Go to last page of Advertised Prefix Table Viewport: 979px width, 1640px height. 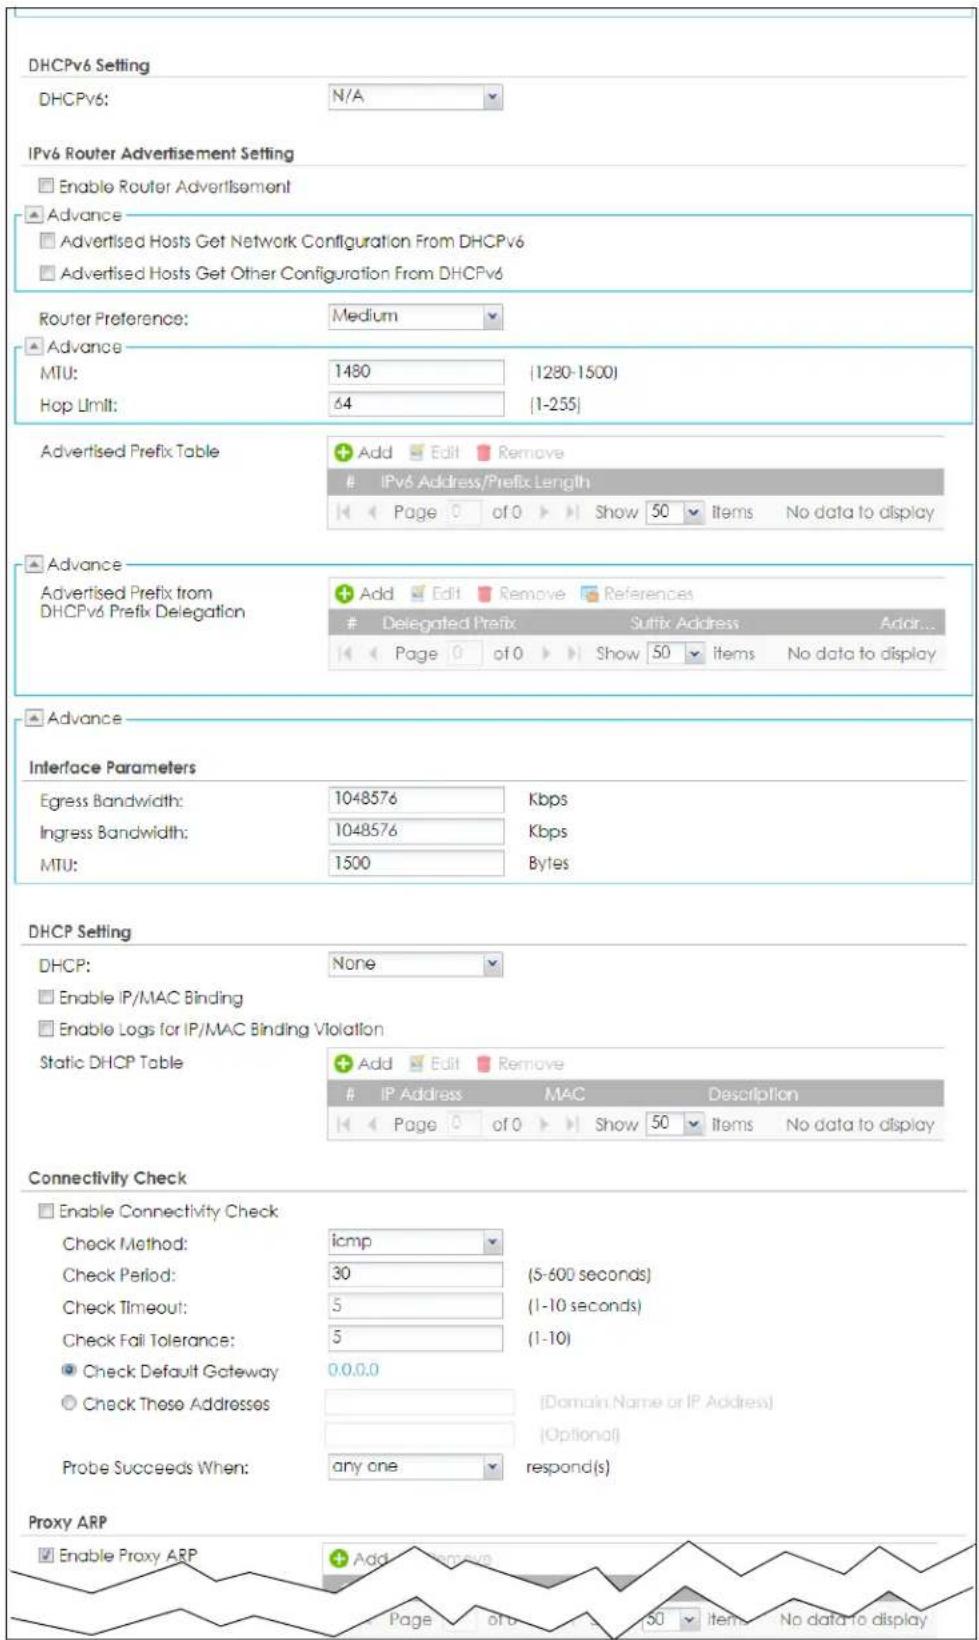(572, 512)
